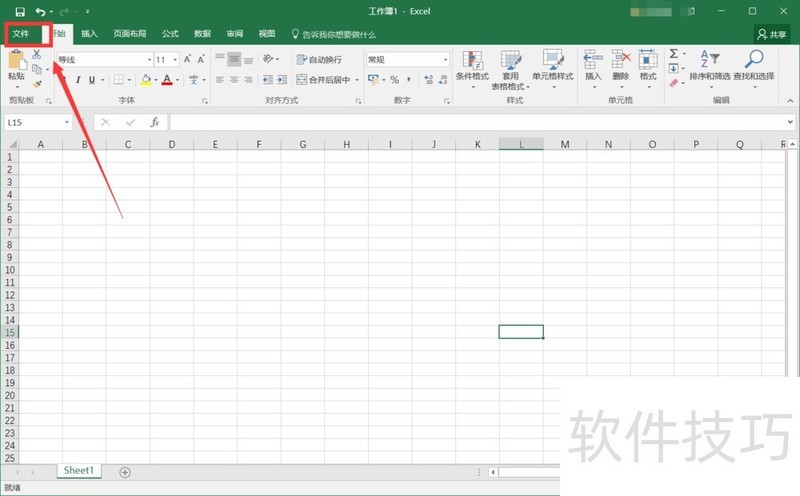Open the font settings dialog launcher
800x496 pixels.
pos(205,101)
